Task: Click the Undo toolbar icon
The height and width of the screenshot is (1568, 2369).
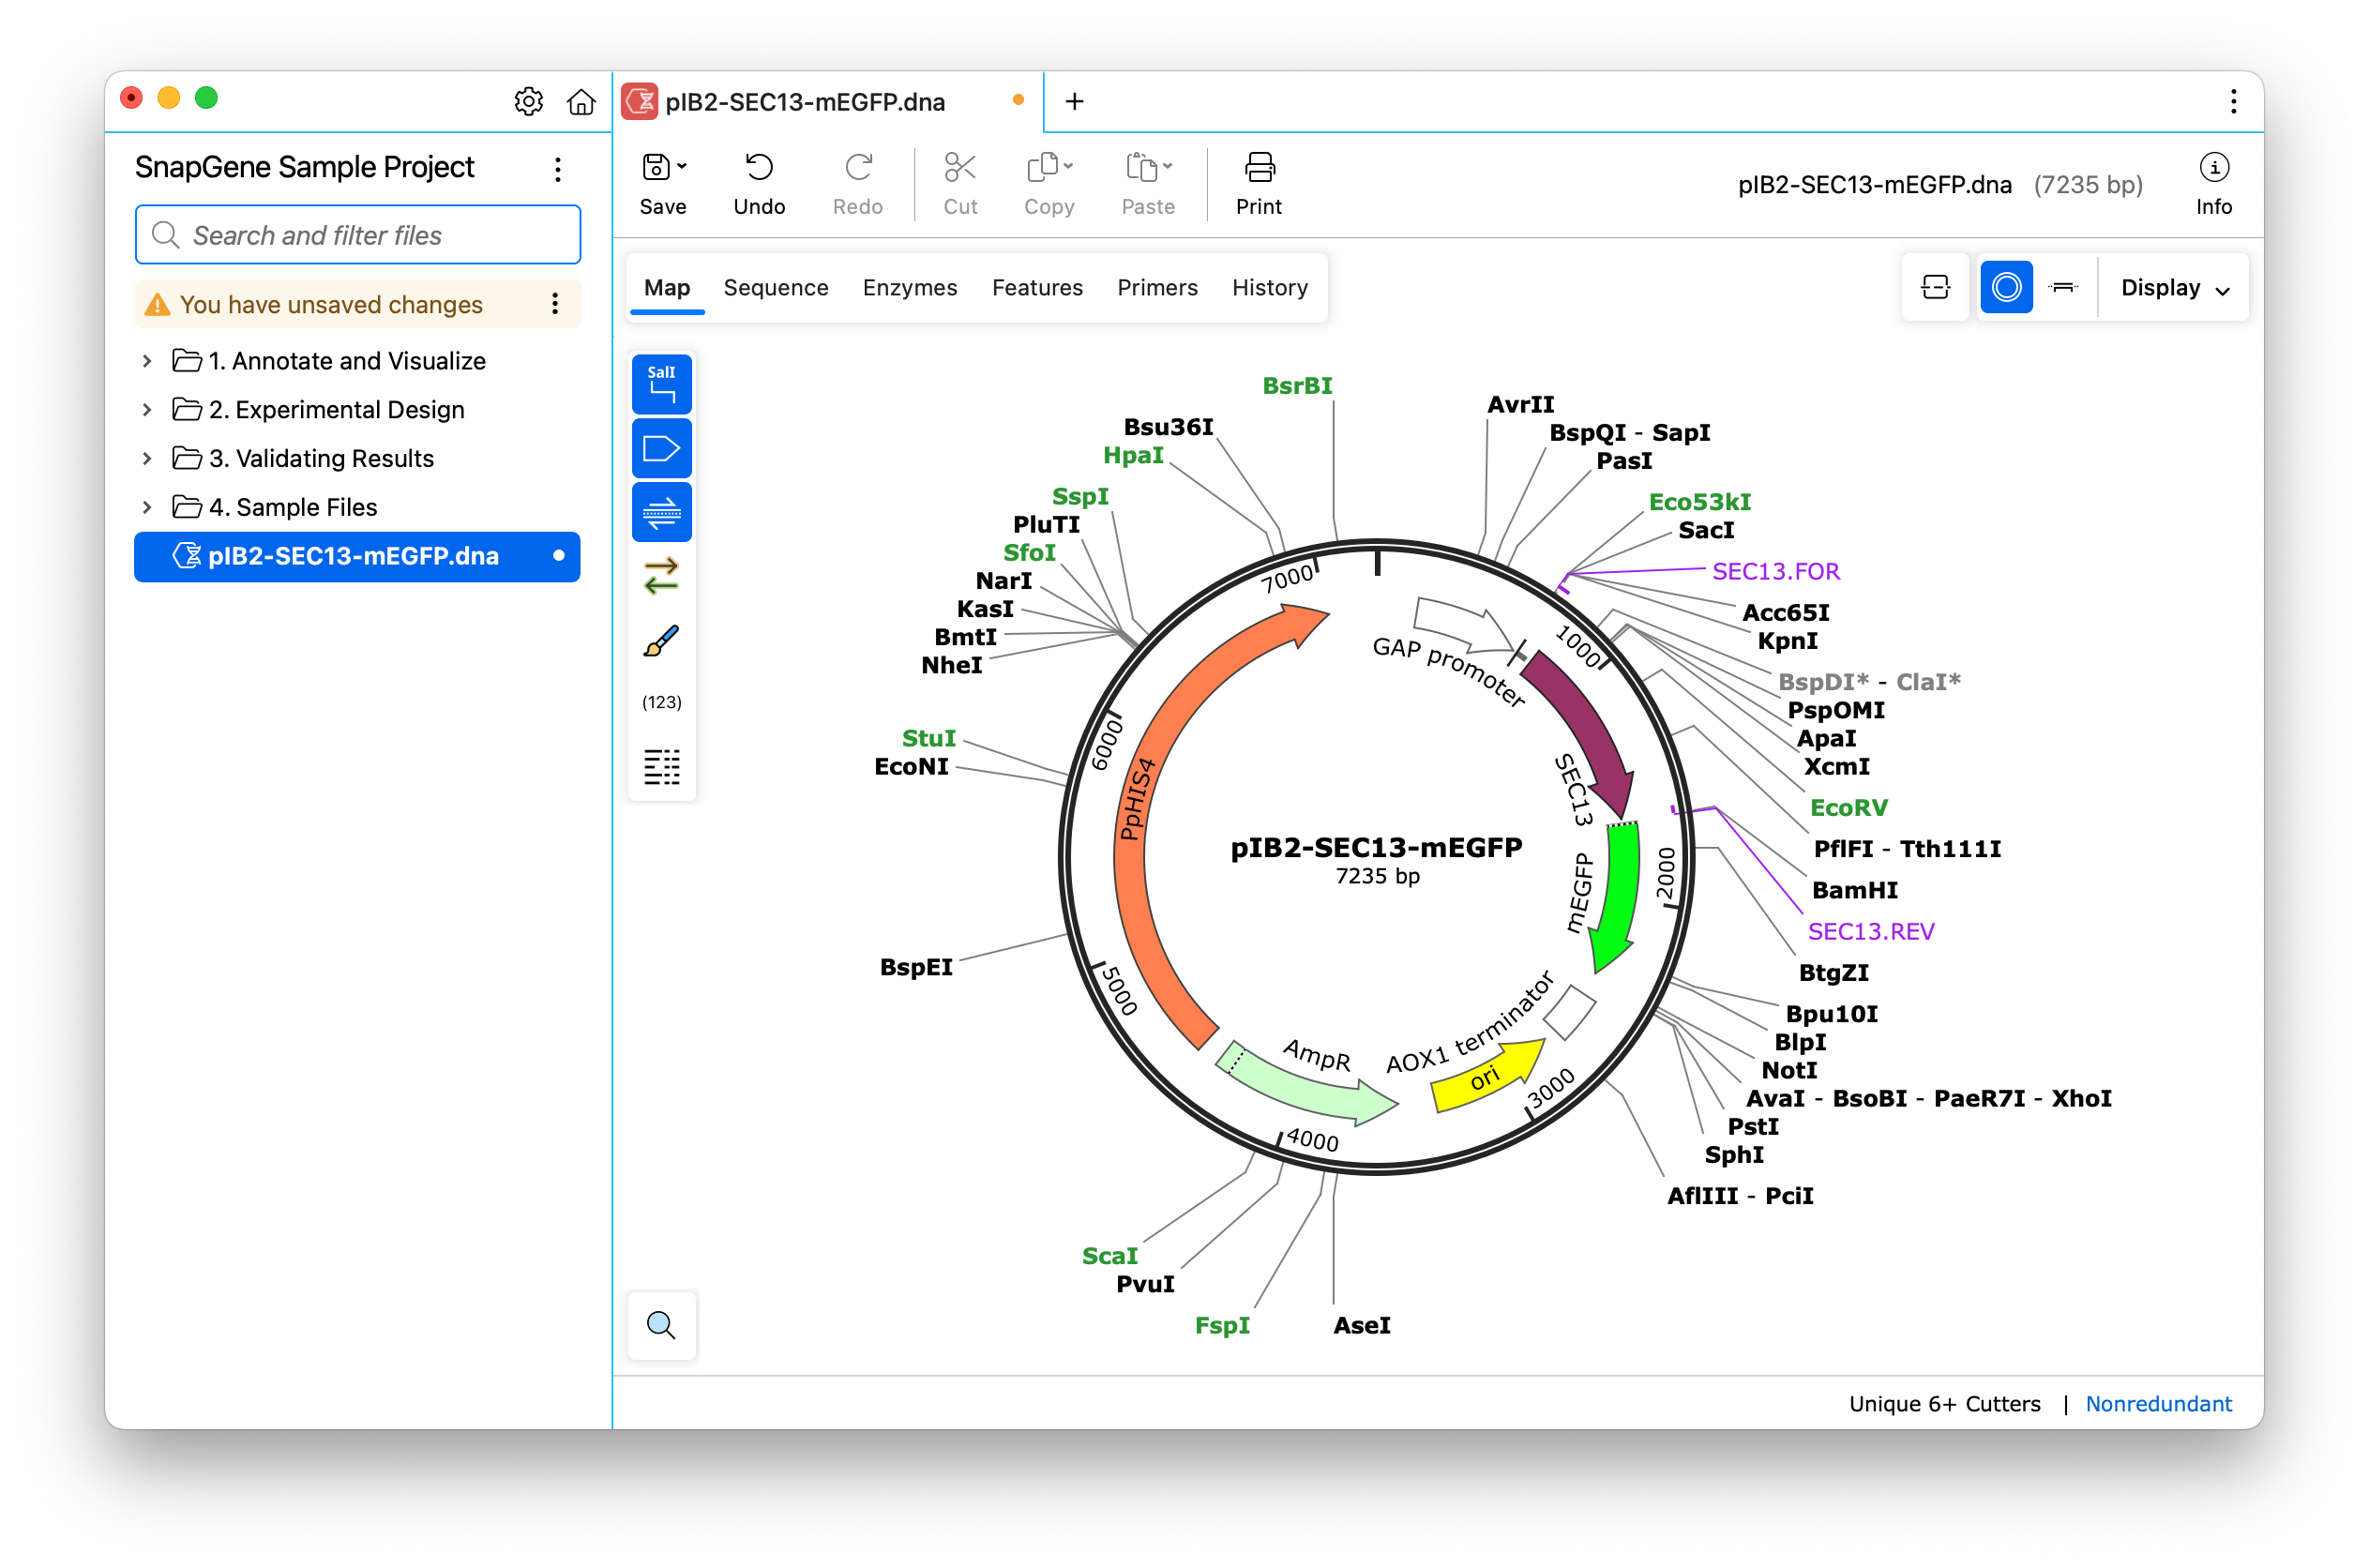Action: [759, 168]
